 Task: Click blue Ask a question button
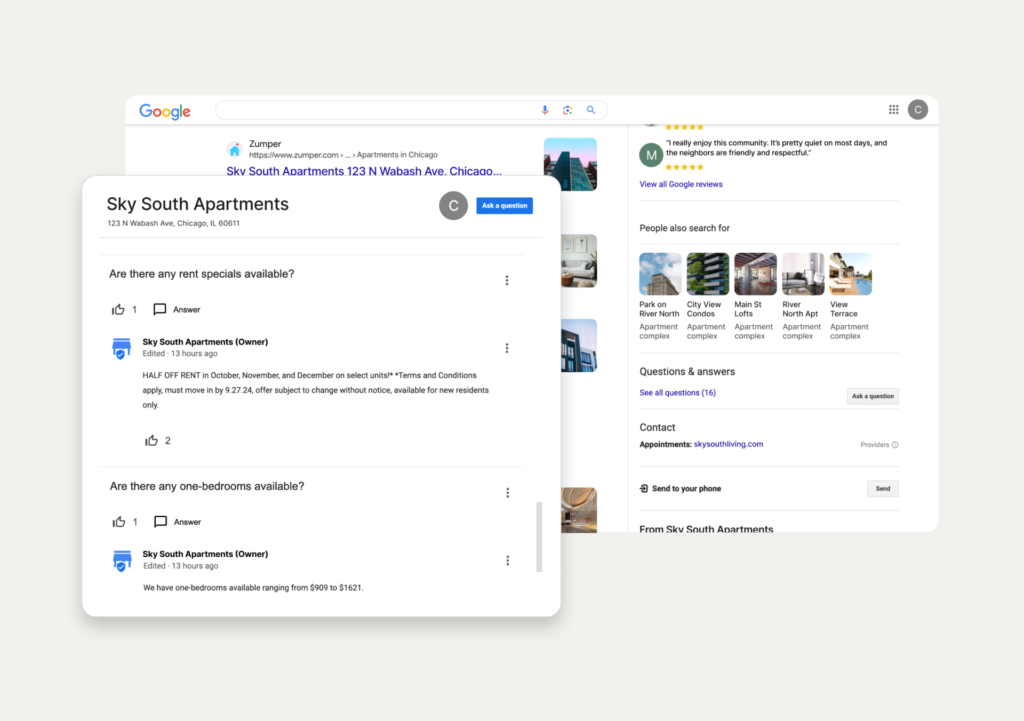504,206
